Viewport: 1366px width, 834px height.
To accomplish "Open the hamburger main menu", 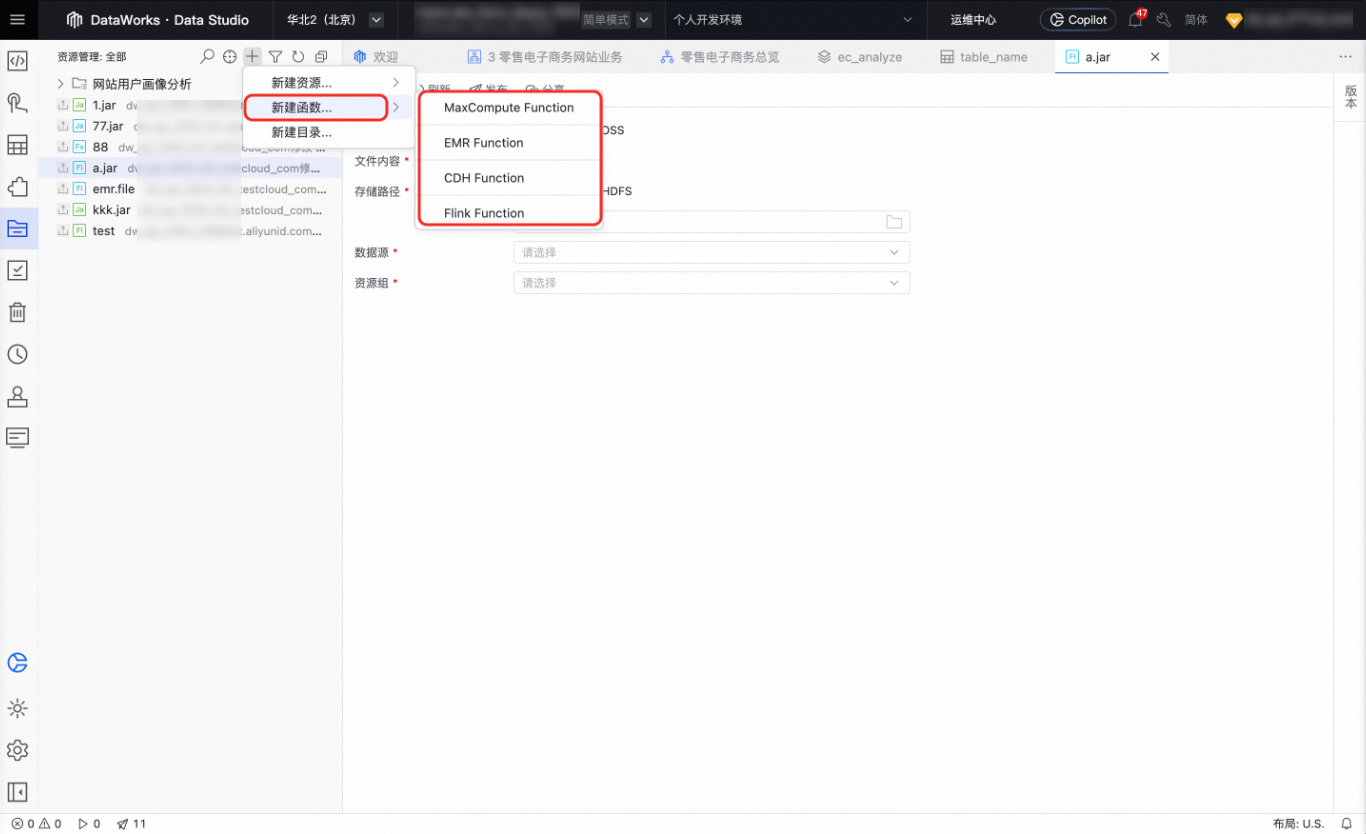I will 17,19.
